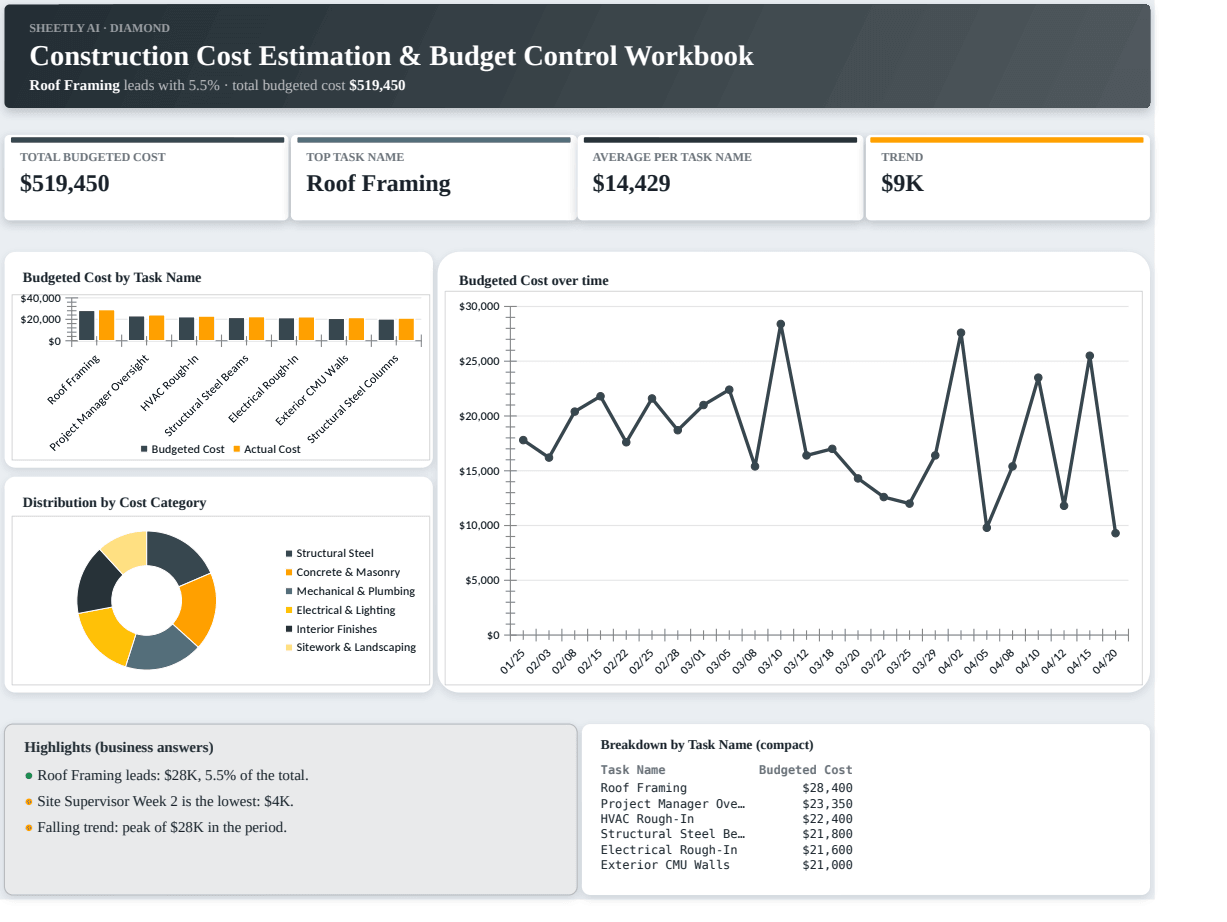Click the Sitework & Landscaping legend swatch

coord(290,647)
